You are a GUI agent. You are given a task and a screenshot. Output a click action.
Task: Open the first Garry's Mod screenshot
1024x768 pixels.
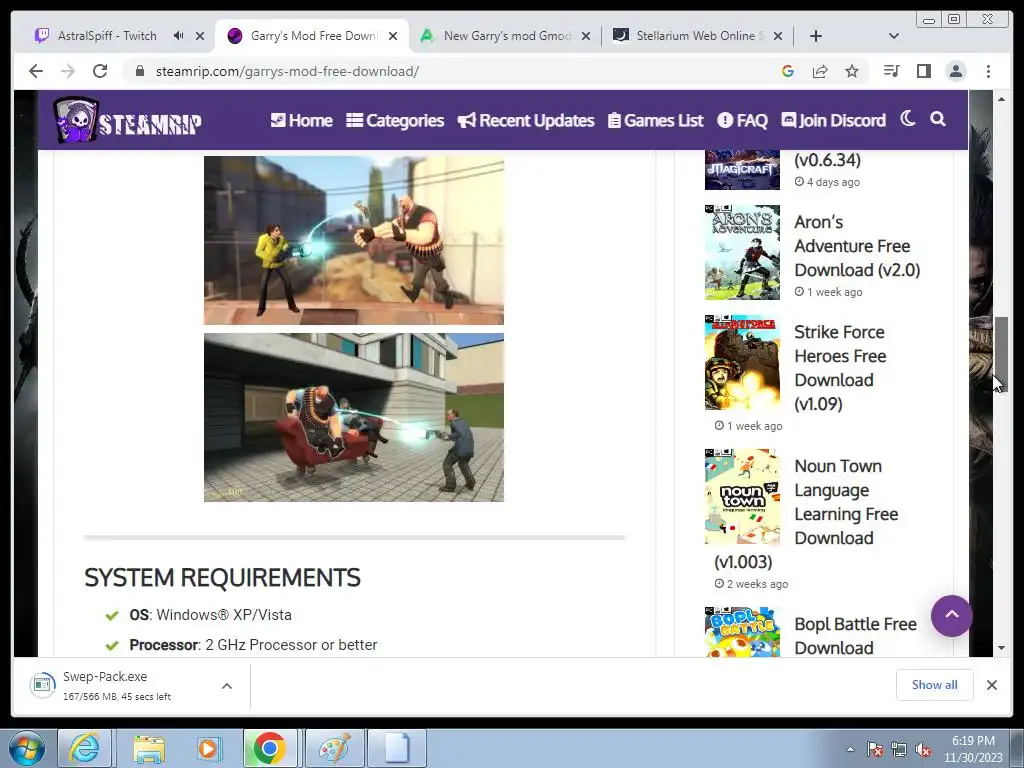[354, 240]
